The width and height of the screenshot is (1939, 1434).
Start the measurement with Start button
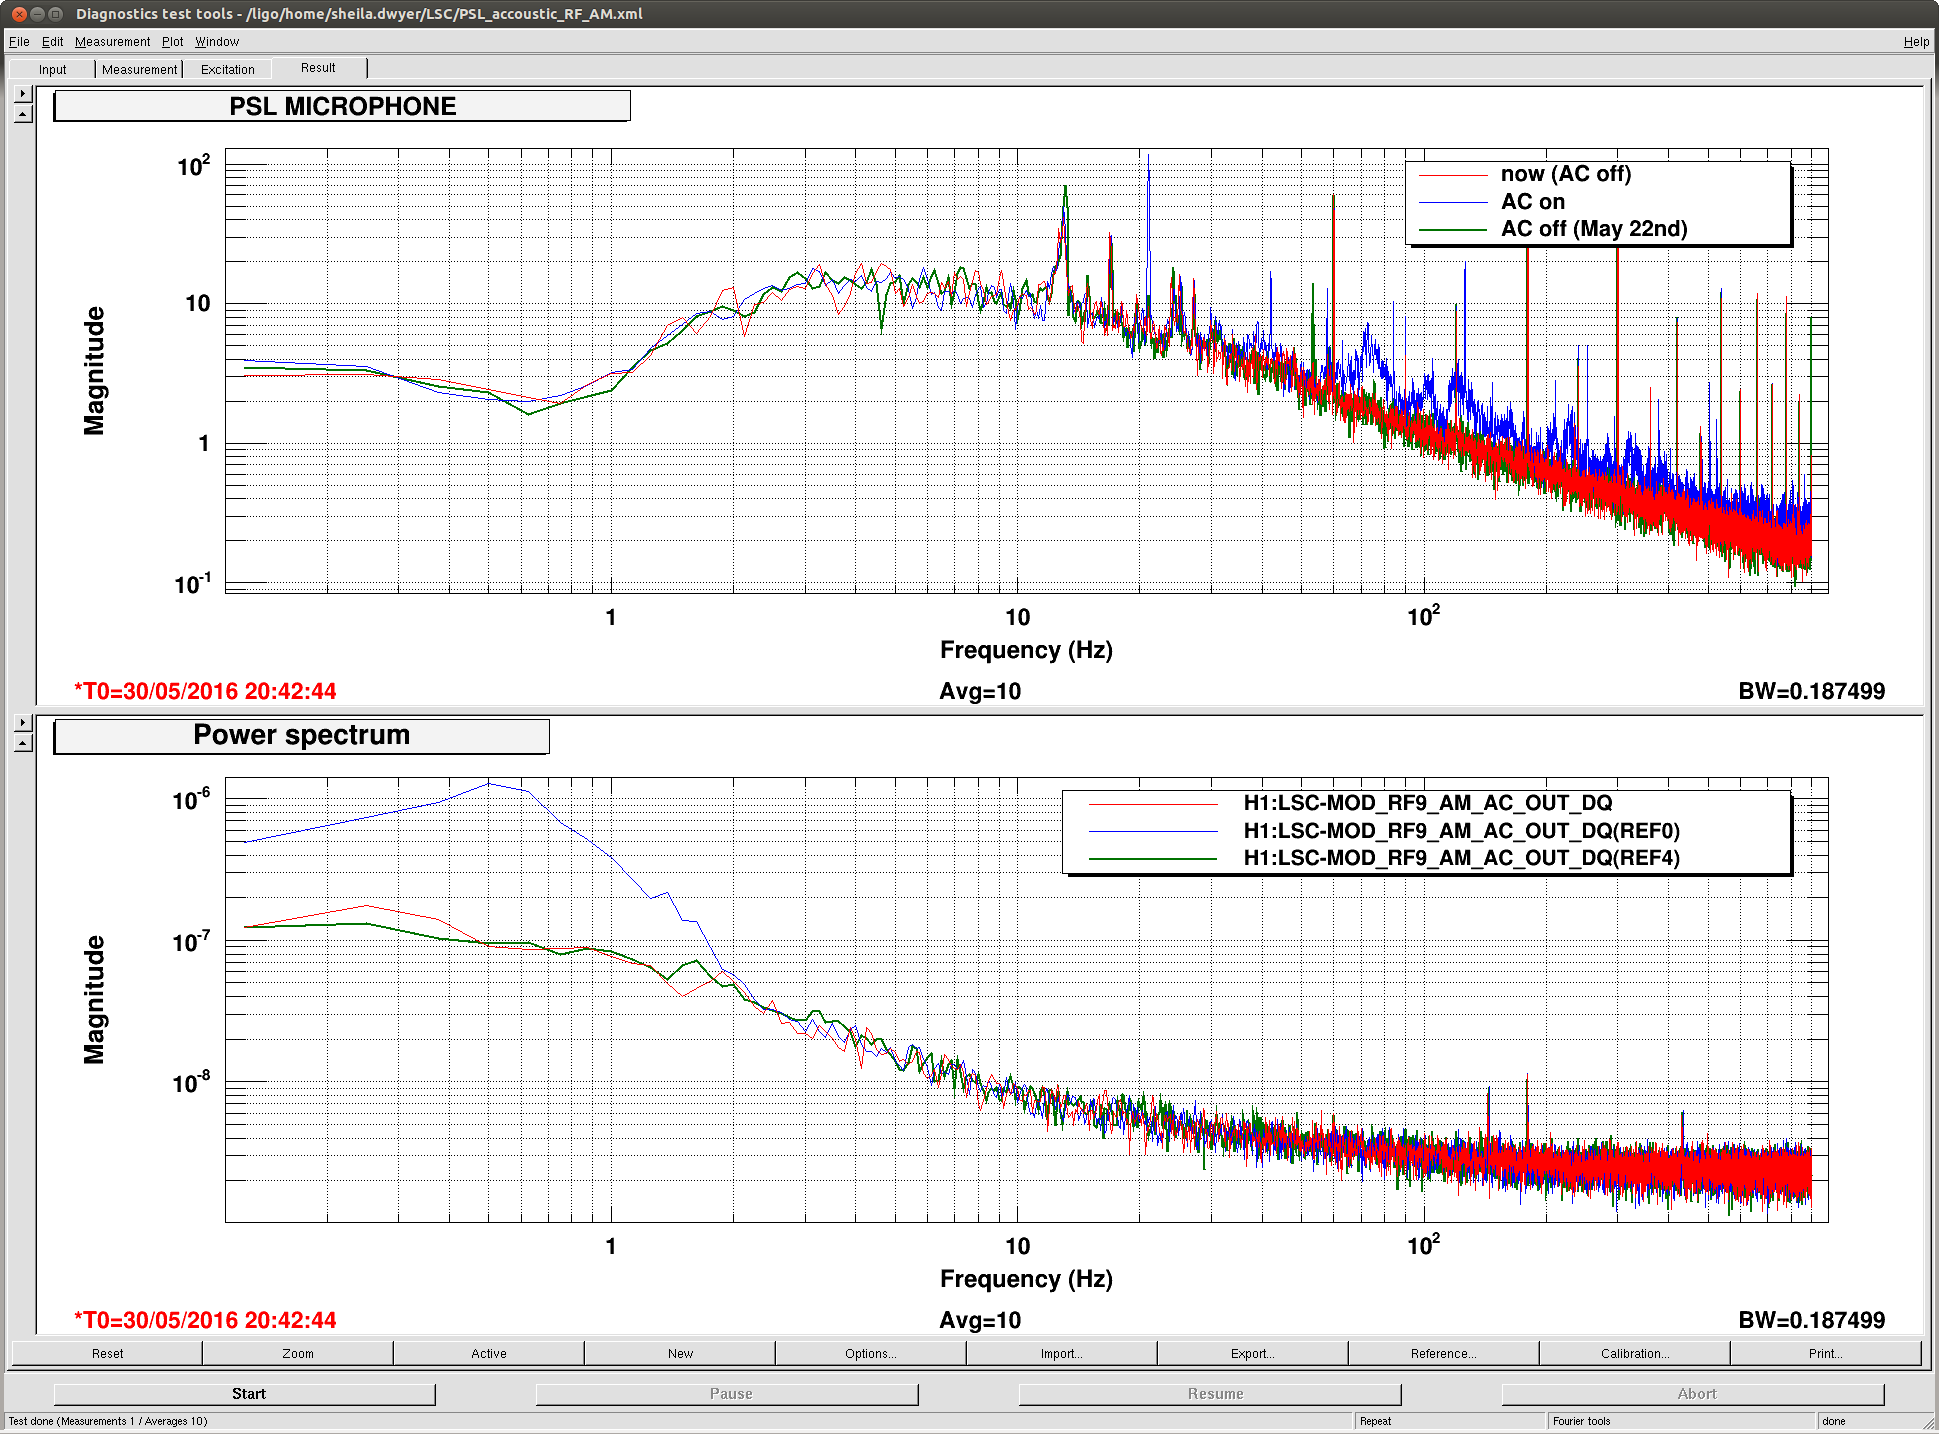tap(245, 1393)
